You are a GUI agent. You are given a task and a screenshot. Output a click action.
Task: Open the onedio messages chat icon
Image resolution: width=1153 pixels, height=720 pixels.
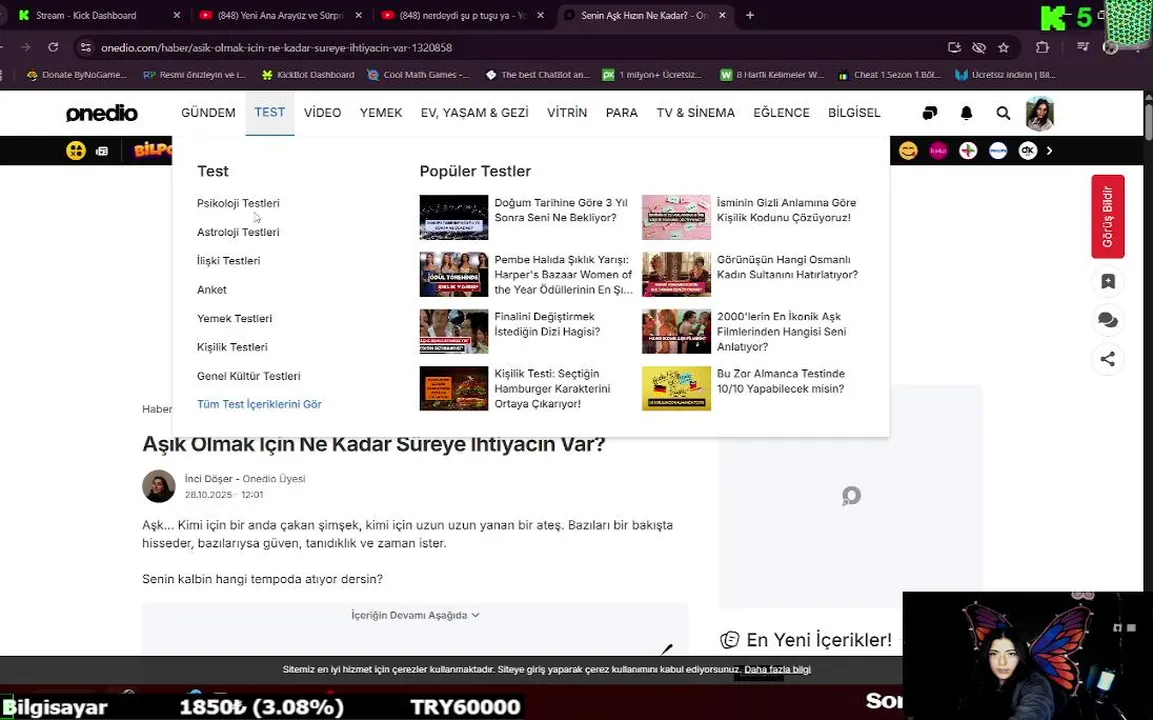(x=929, y=113)
